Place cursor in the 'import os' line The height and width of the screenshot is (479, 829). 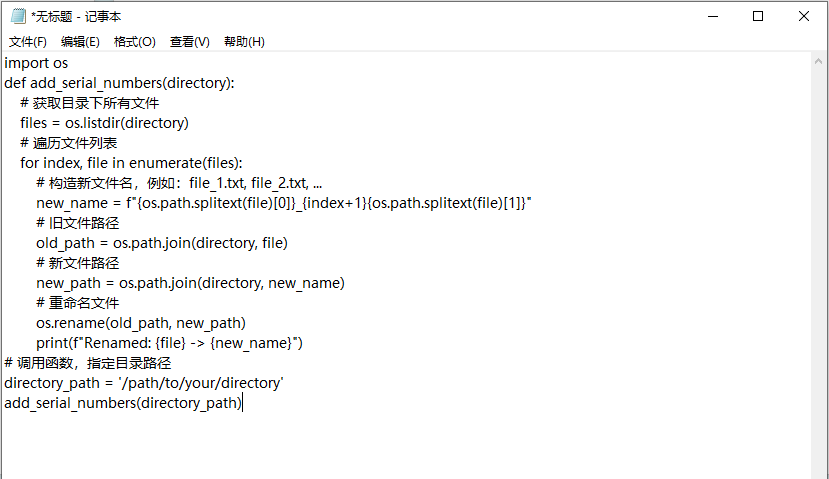coord(36,63)
